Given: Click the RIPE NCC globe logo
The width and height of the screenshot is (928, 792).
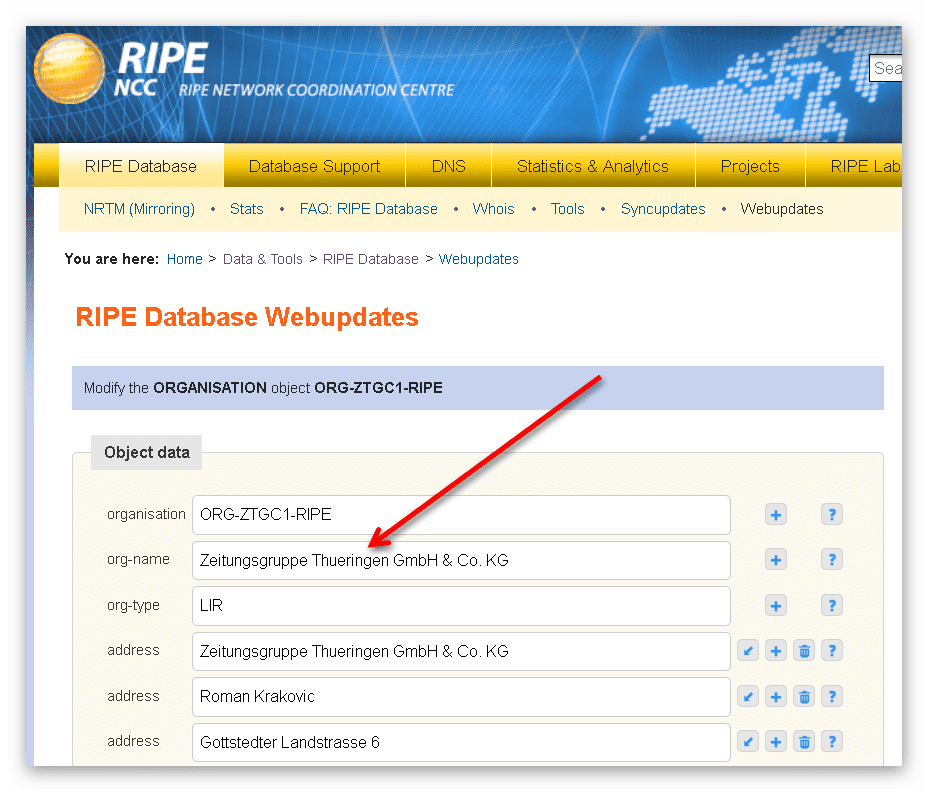Looking at the screenshot, I should click(x=69, y=68).
